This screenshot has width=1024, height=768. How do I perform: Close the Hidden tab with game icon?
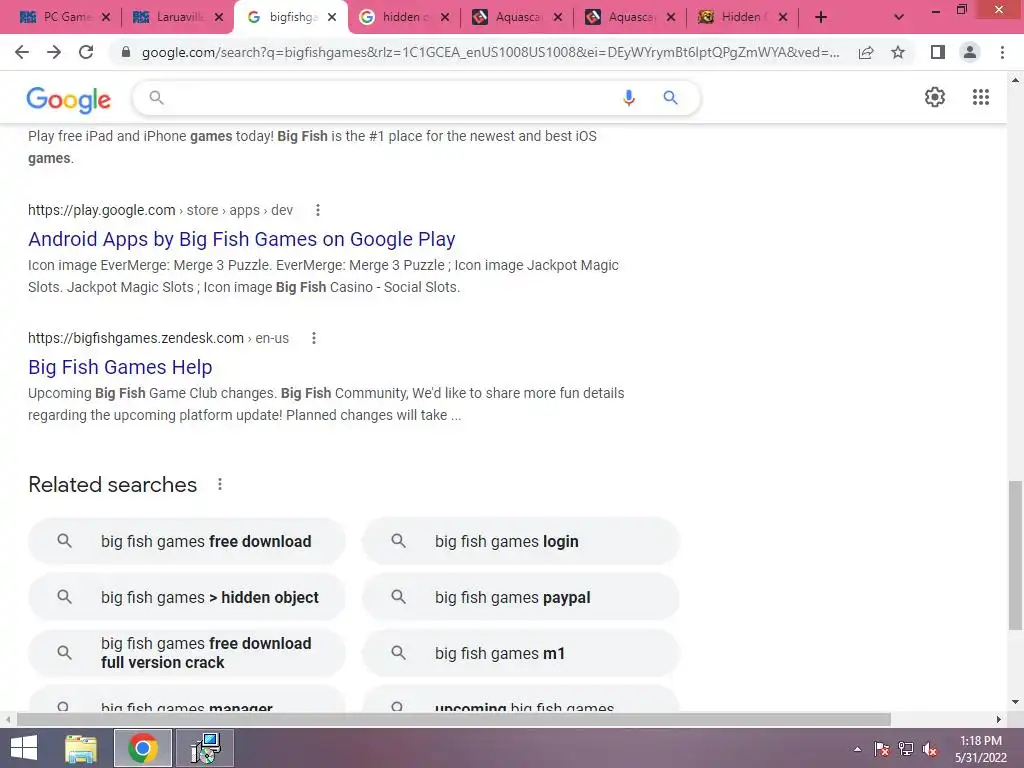point(783,17)
